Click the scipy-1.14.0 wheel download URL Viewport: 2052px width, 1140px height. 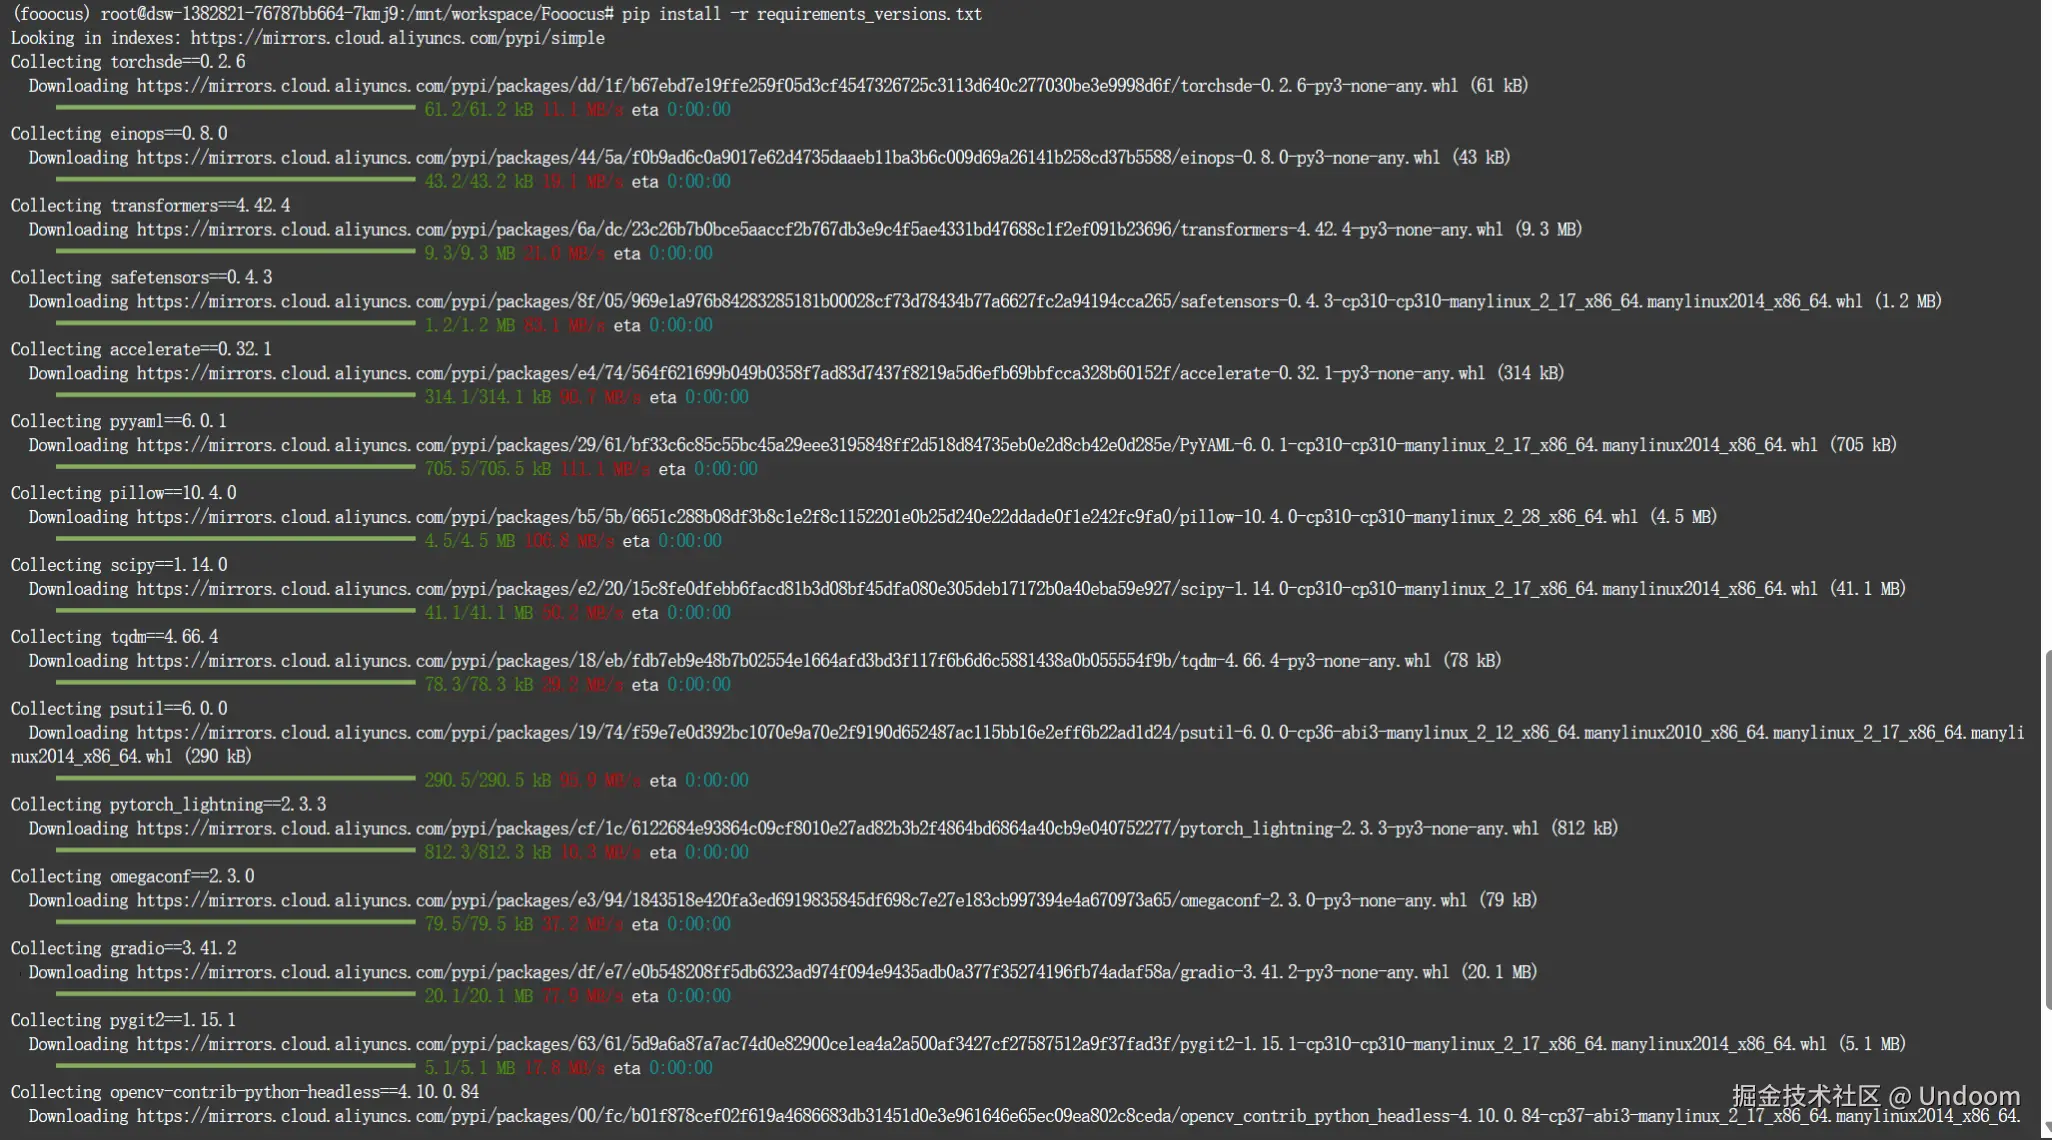(976, 590)
